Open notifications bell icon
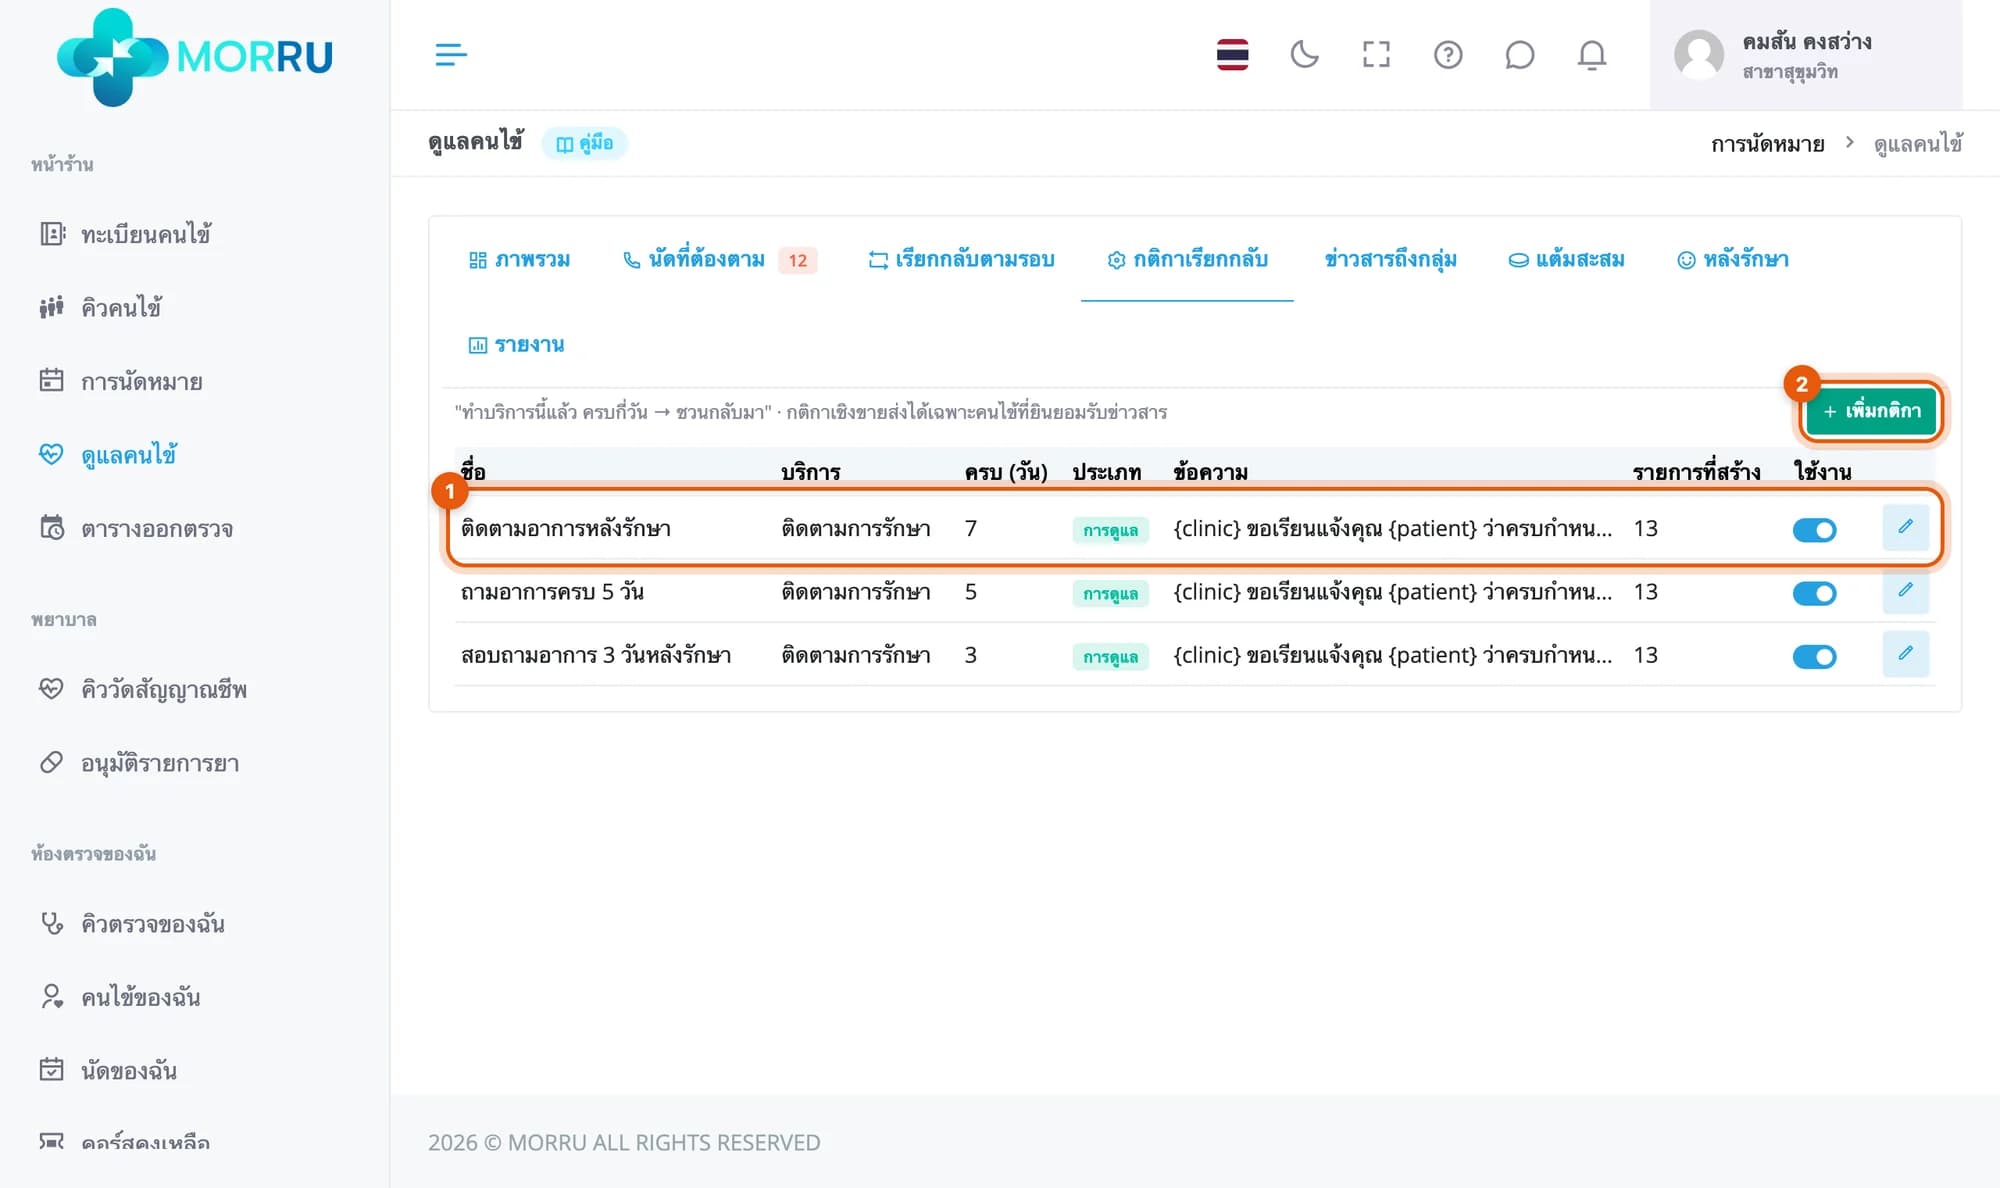Viewport: 2000px width, 1188px height. [1592, 54]
